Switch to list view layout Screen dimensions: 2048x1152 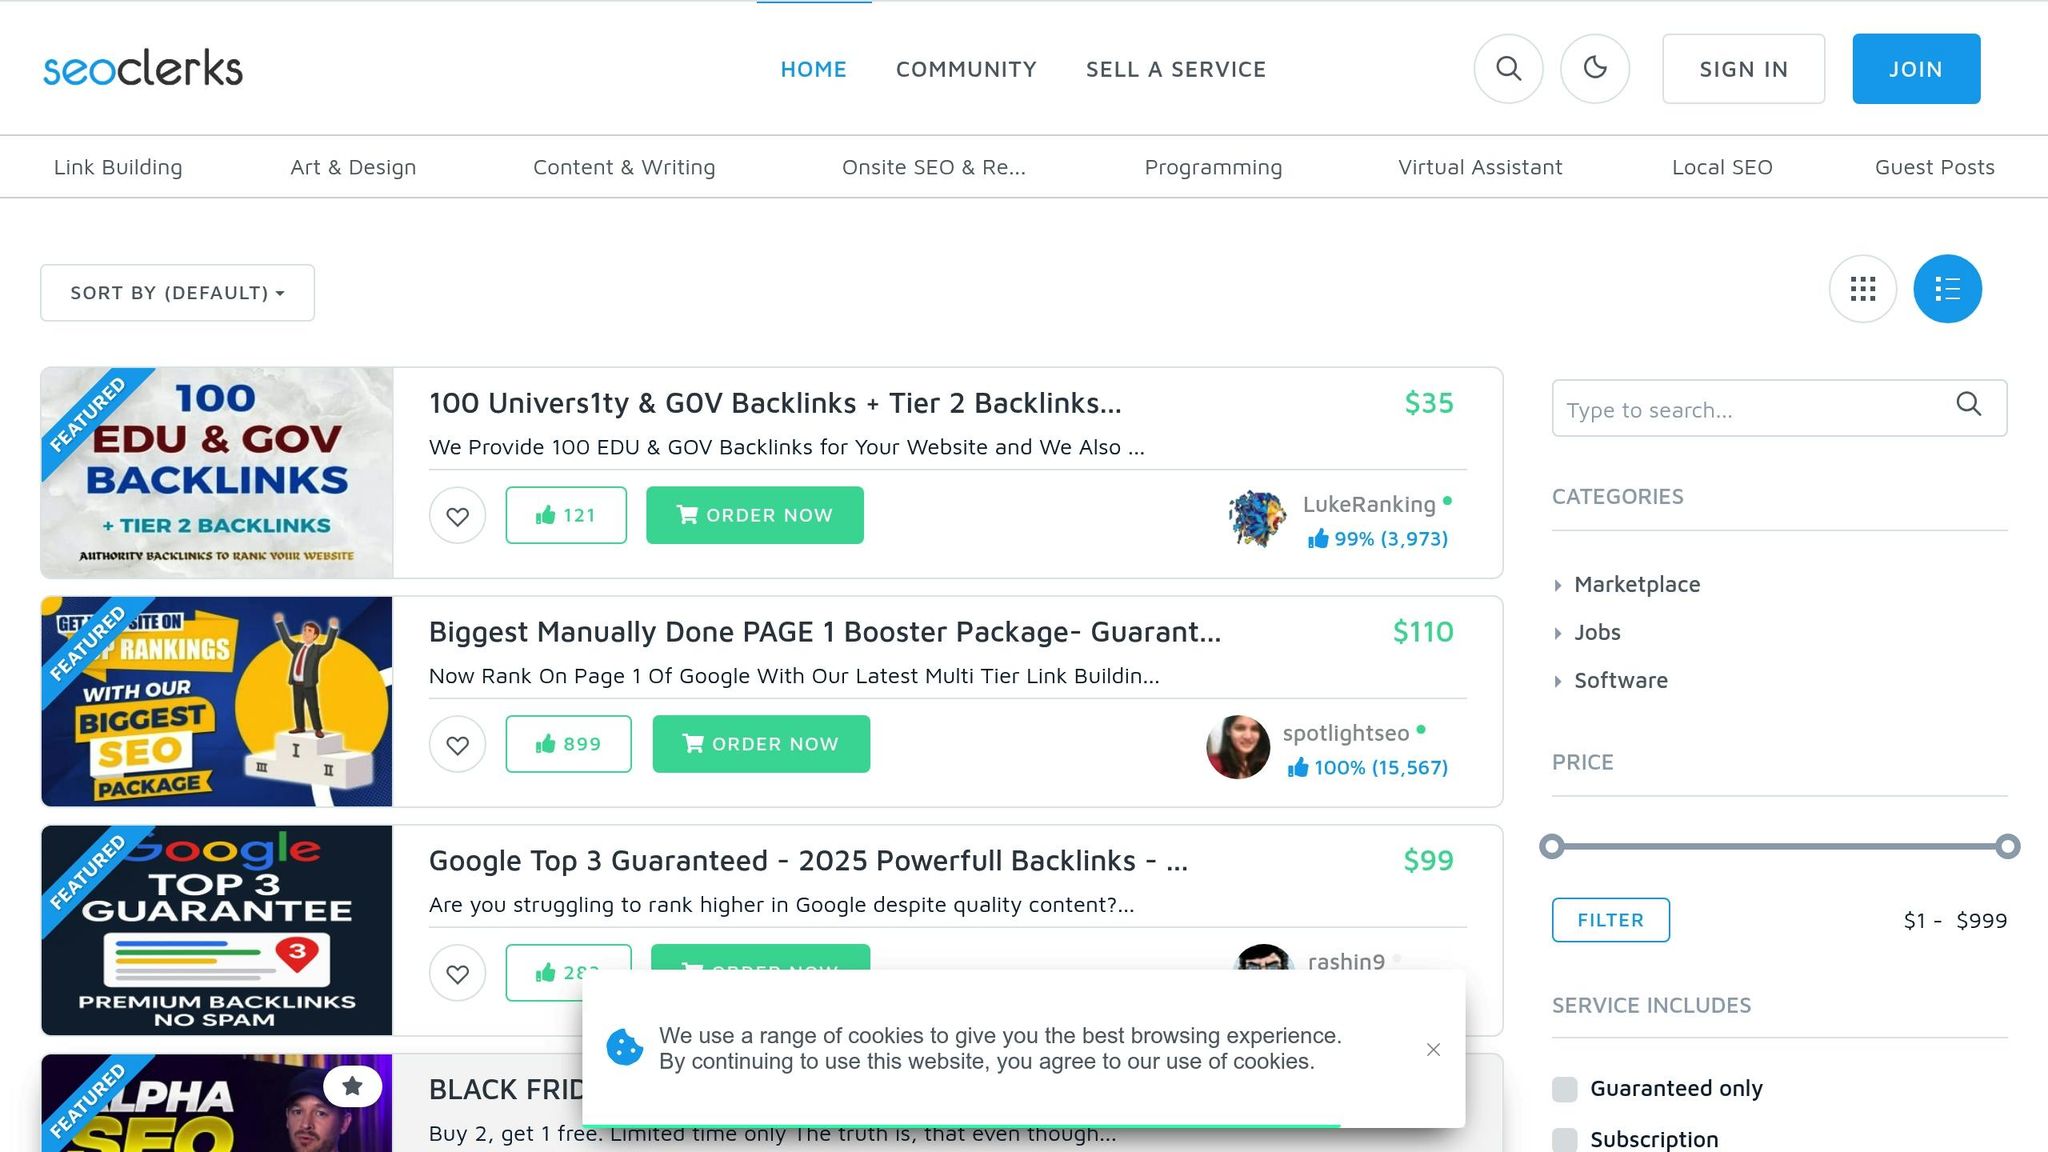pyautogui.click(x=1946, y=288)
